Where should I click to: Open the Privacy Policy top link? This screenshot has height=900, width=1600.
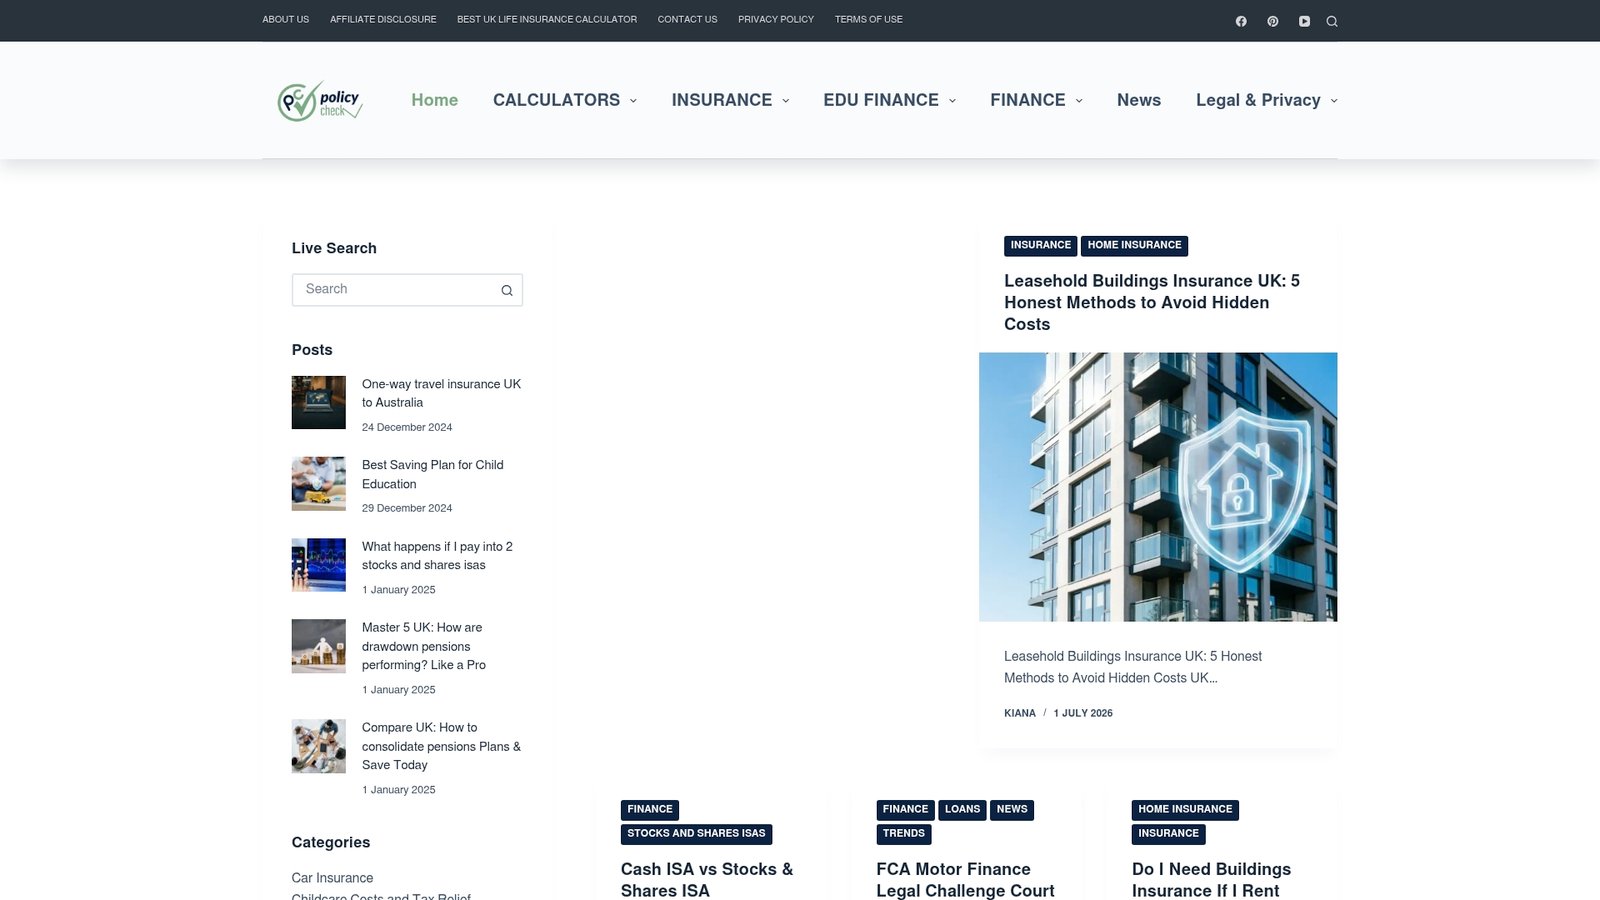(776, 20)
